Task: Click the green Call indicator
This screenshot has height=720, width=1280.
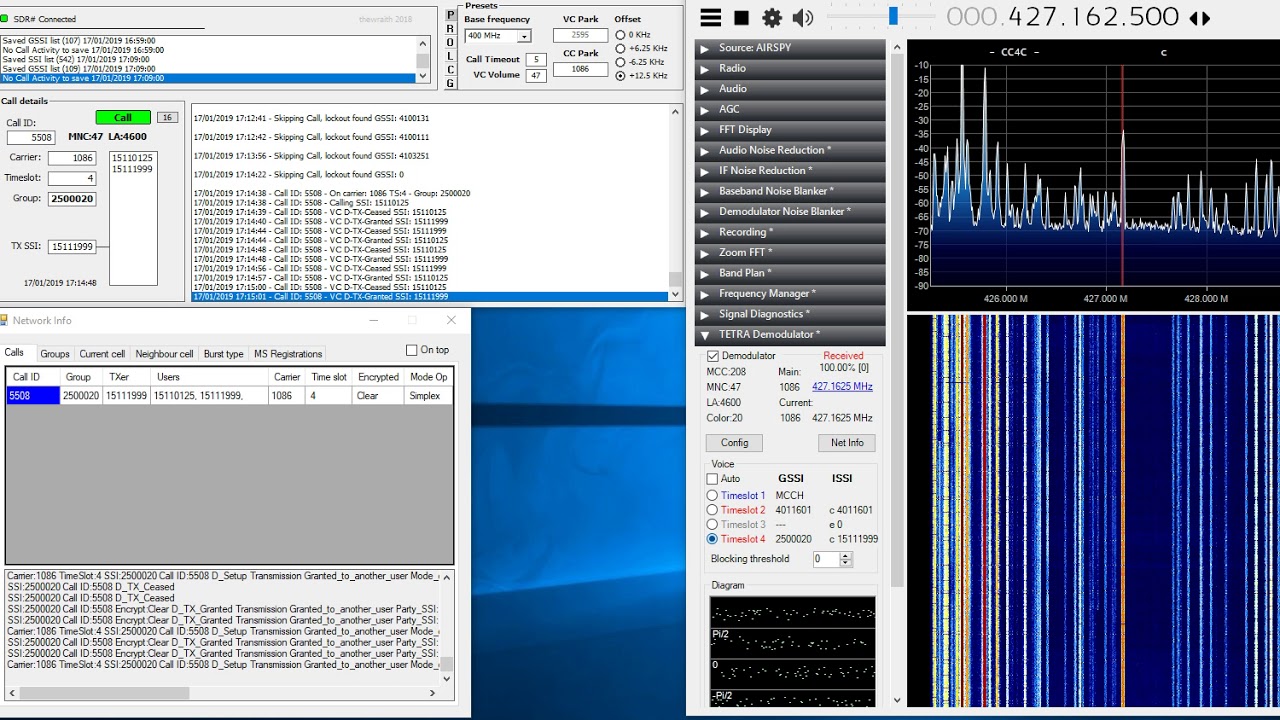Action: pyautogui.click(x=123, y=117)
